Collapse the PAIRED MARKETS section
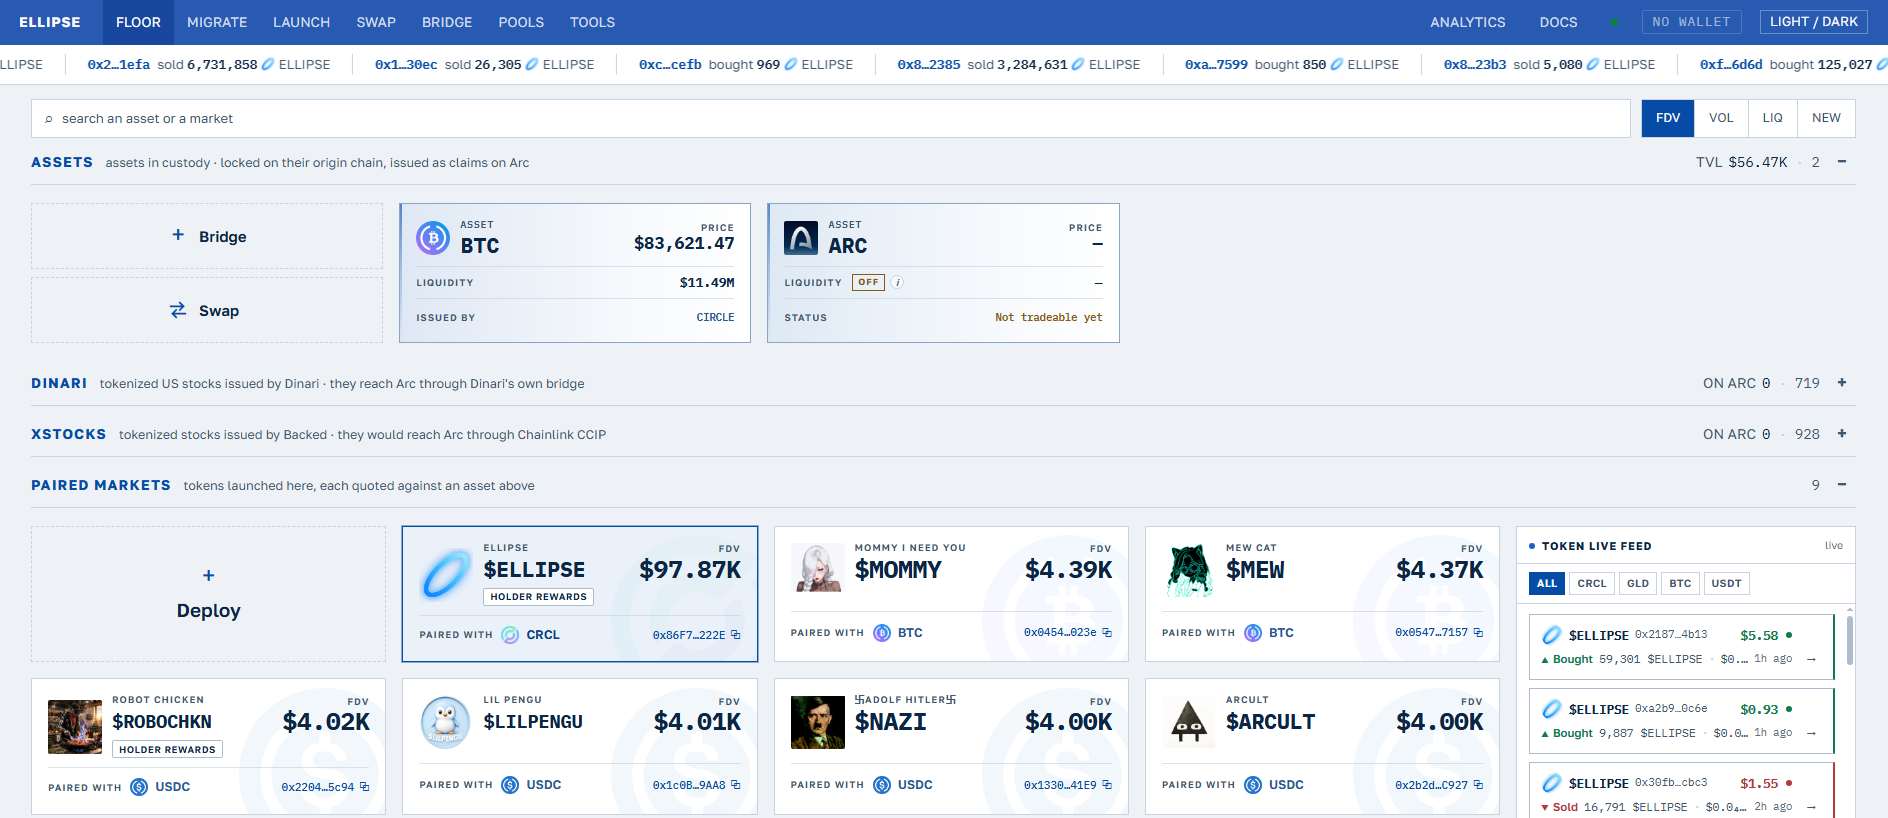Screen dimensions: 1888x818 pyautogui.click(x=1842, y=485)
